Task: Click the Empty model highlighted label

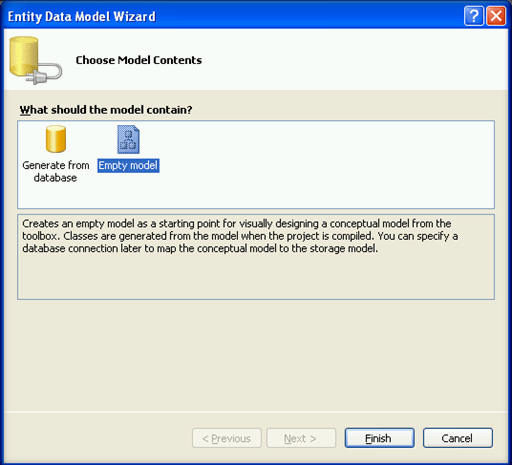Action: [x=128, y=165]
